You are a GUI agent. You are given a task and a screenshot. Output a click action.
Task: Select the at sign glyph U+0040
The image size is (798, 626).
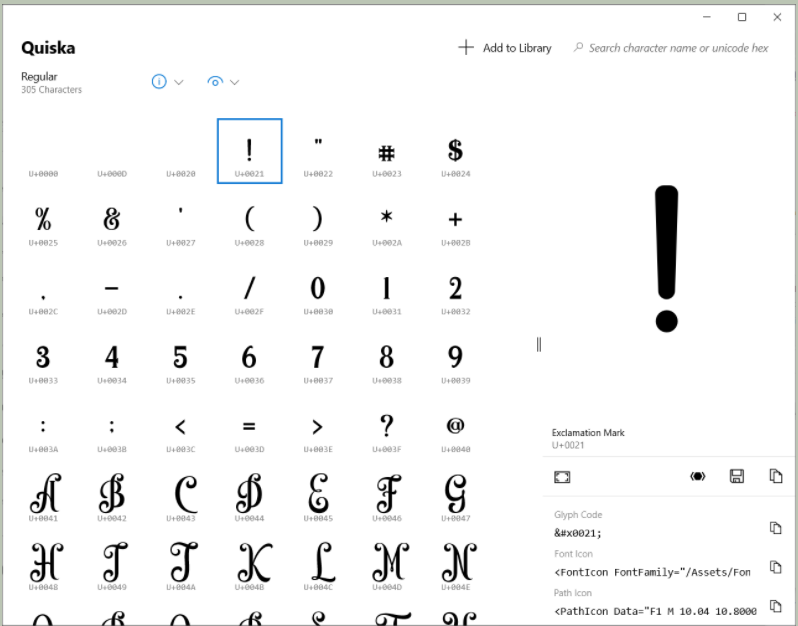coord(455,426)
